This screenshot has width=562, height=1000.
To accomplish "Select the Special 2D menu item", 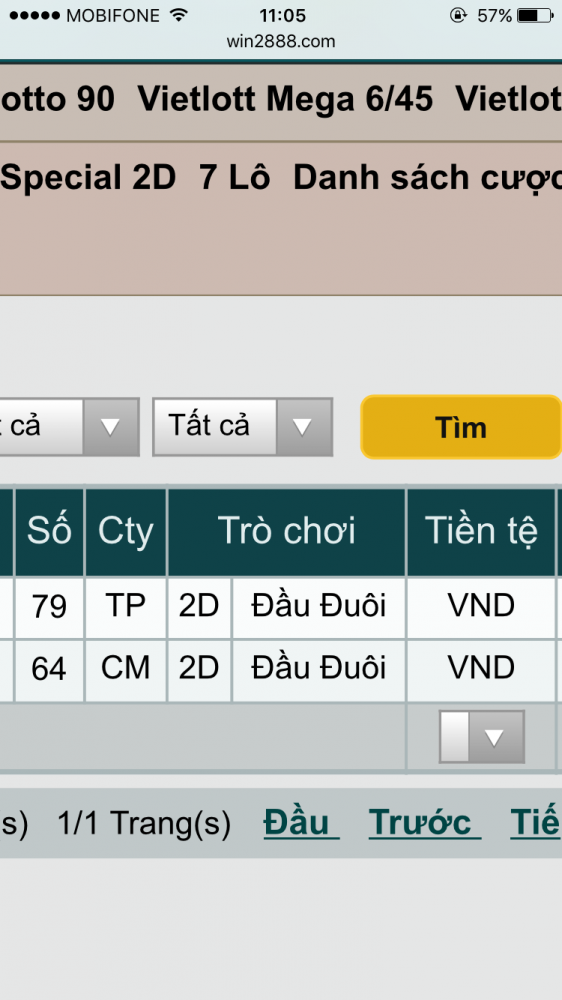I will tap(88, 177).
